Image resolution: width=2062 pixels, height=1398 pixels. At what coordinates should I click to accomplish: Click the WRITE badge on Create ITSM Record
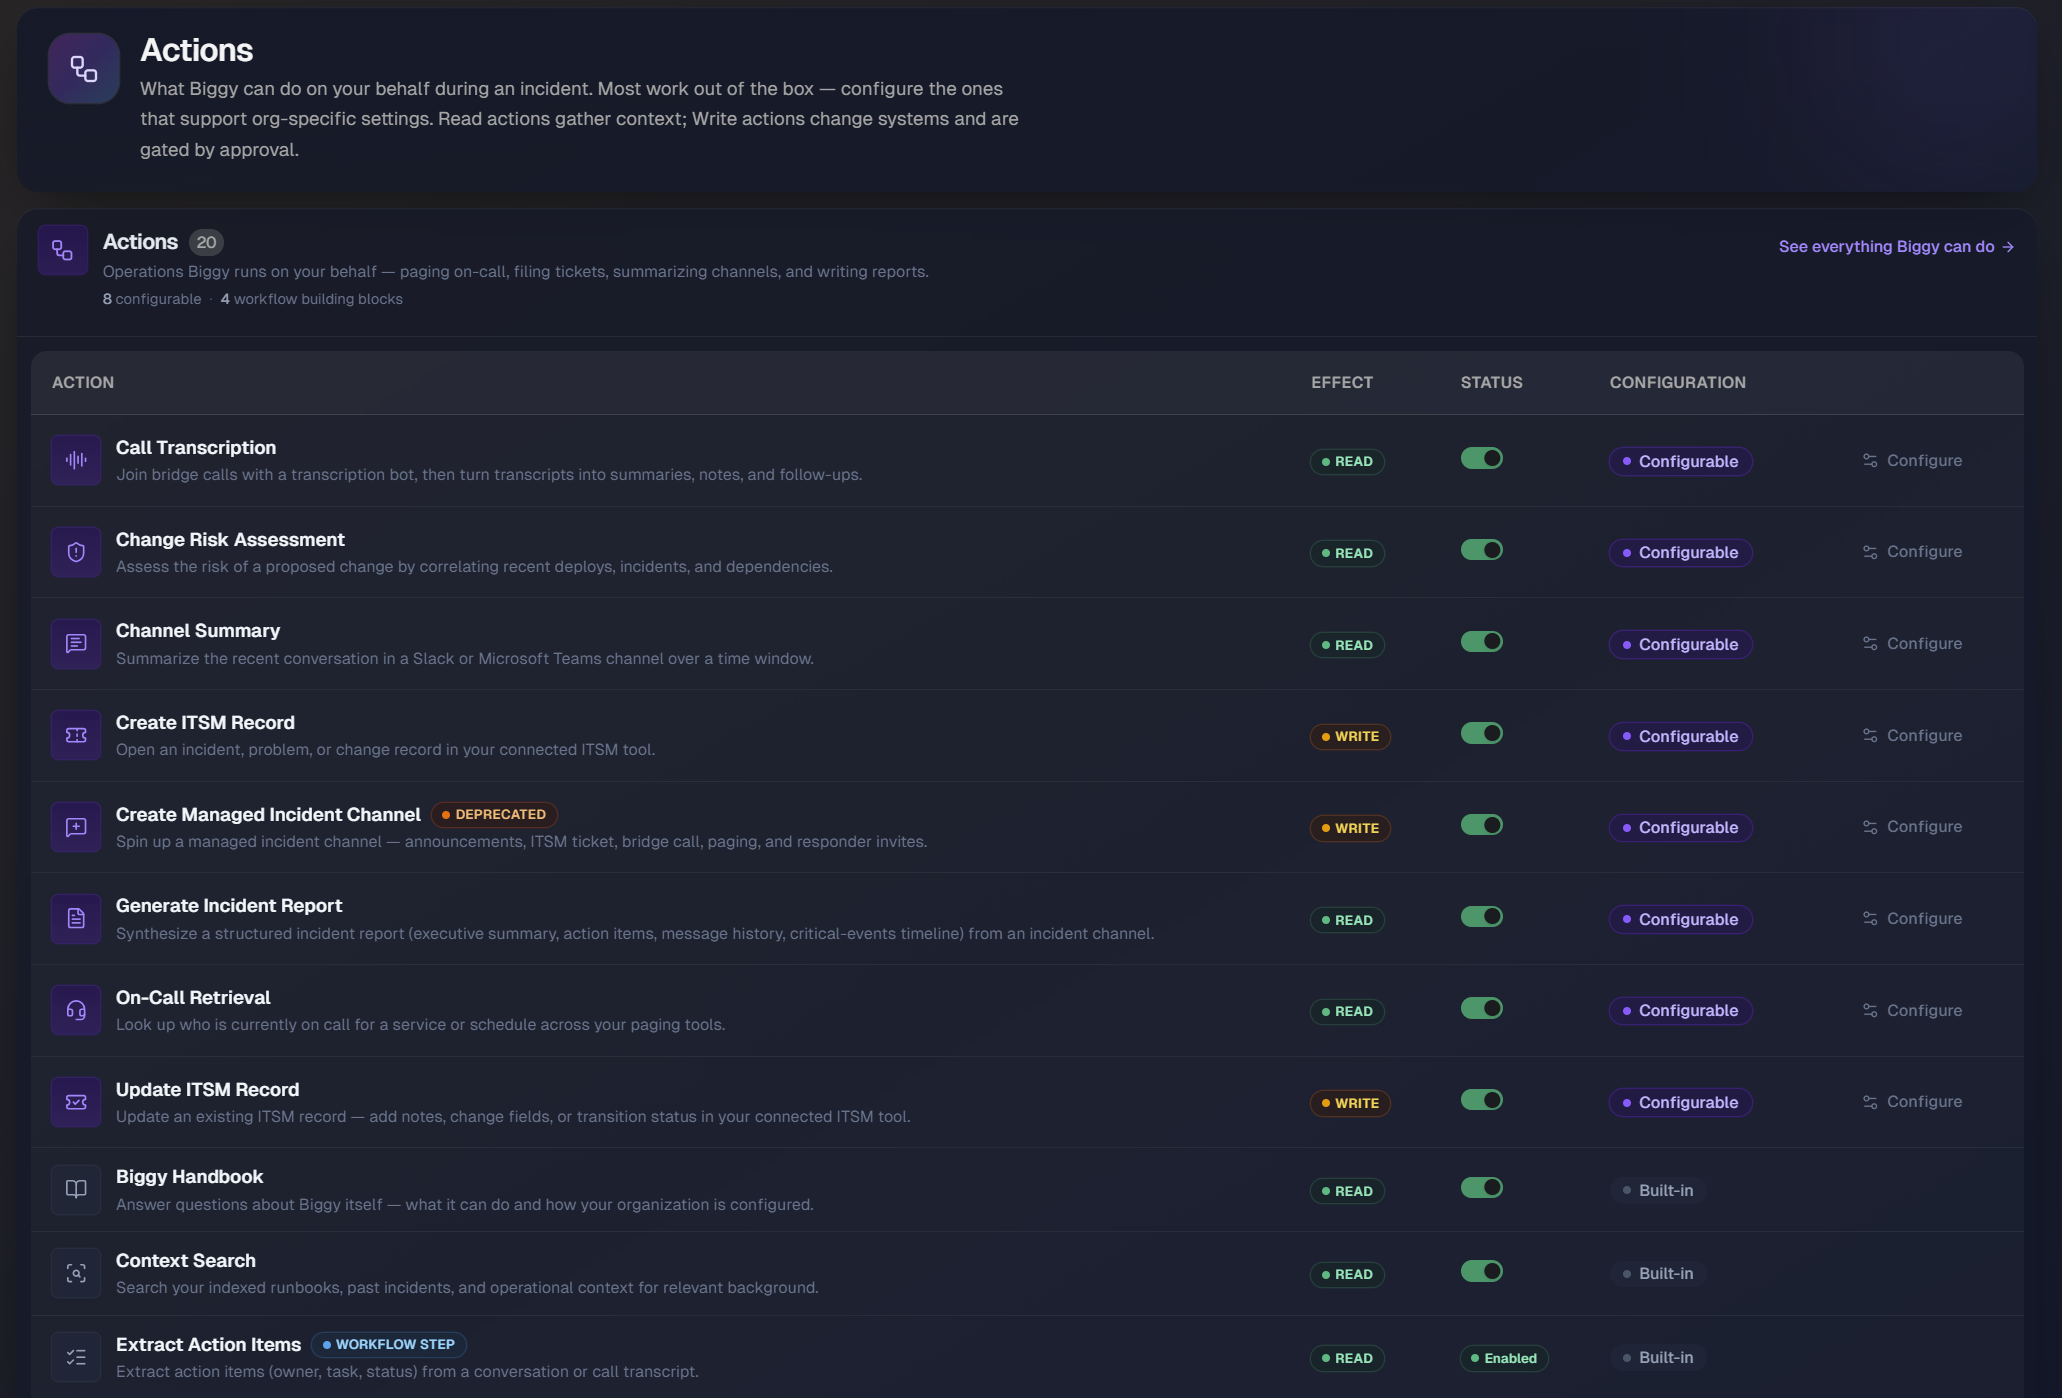[x=1350, y=736]
